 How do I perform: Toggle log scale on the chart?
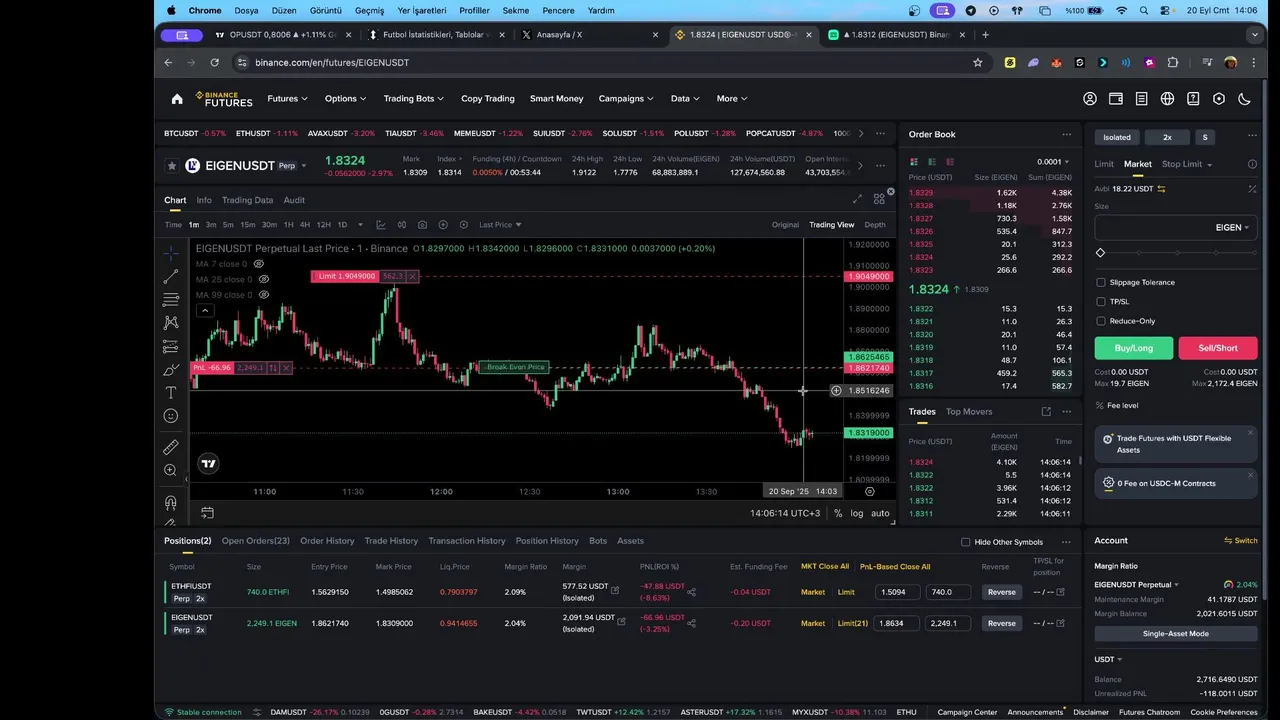click(857, 513)
